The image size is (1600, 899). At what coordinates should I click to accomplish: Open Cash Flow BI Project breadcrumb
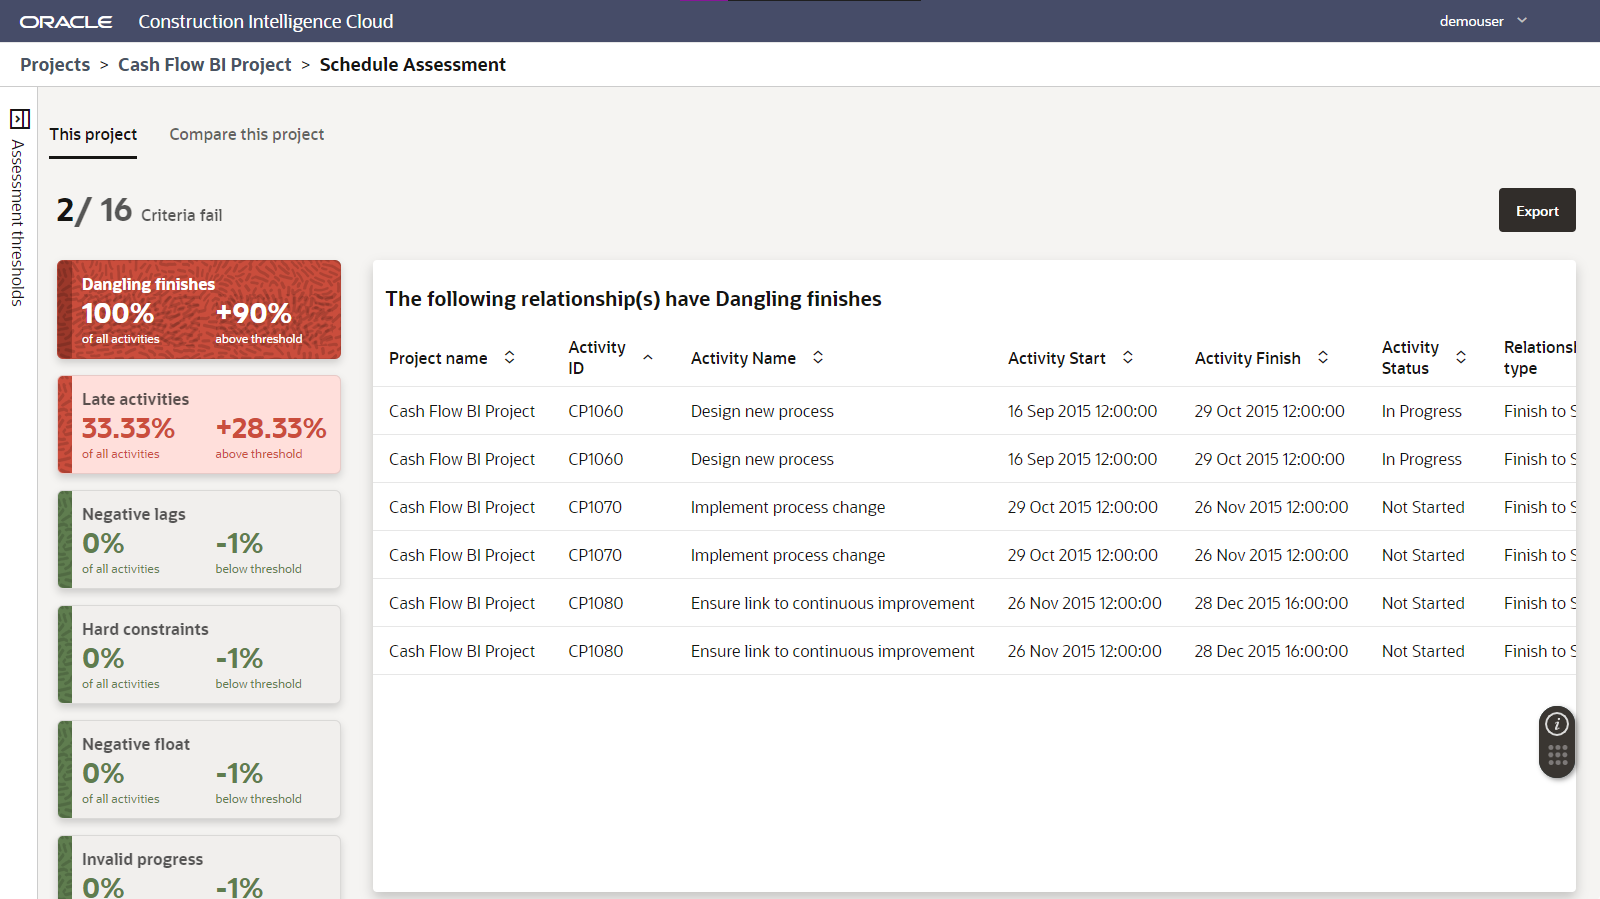coord(205,65)
